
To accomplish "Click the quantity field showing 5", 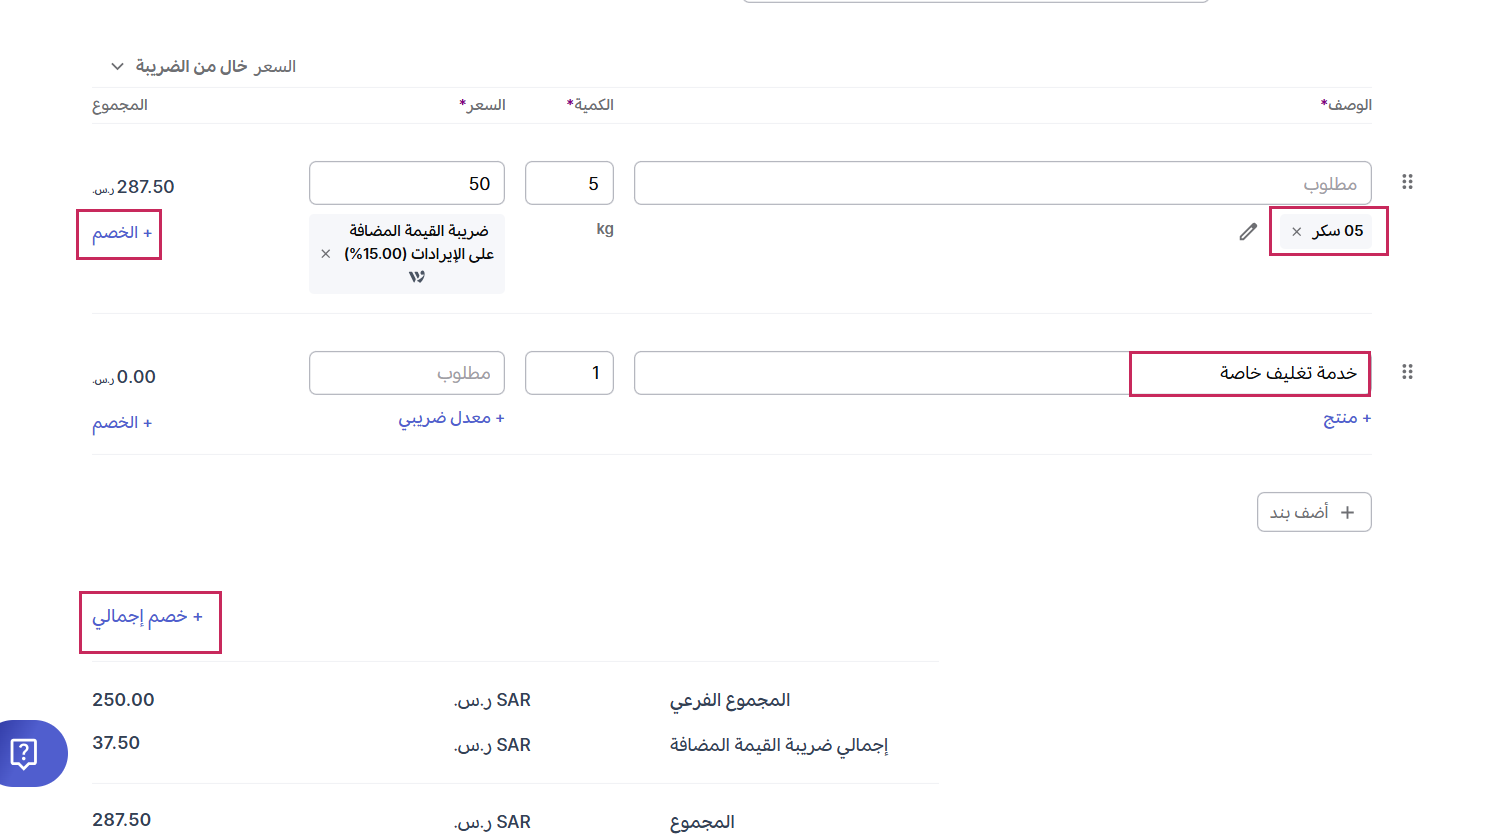I will pos(569,184).
